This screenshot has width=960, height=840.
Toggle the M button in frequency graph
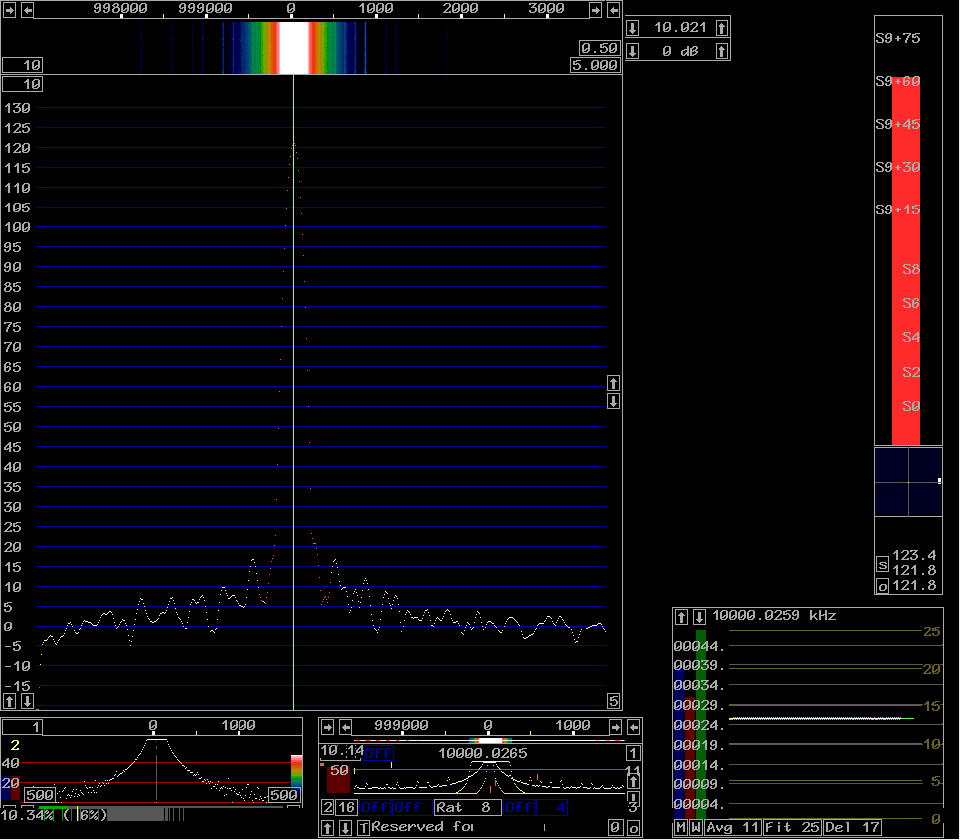(x=681, y=828)
